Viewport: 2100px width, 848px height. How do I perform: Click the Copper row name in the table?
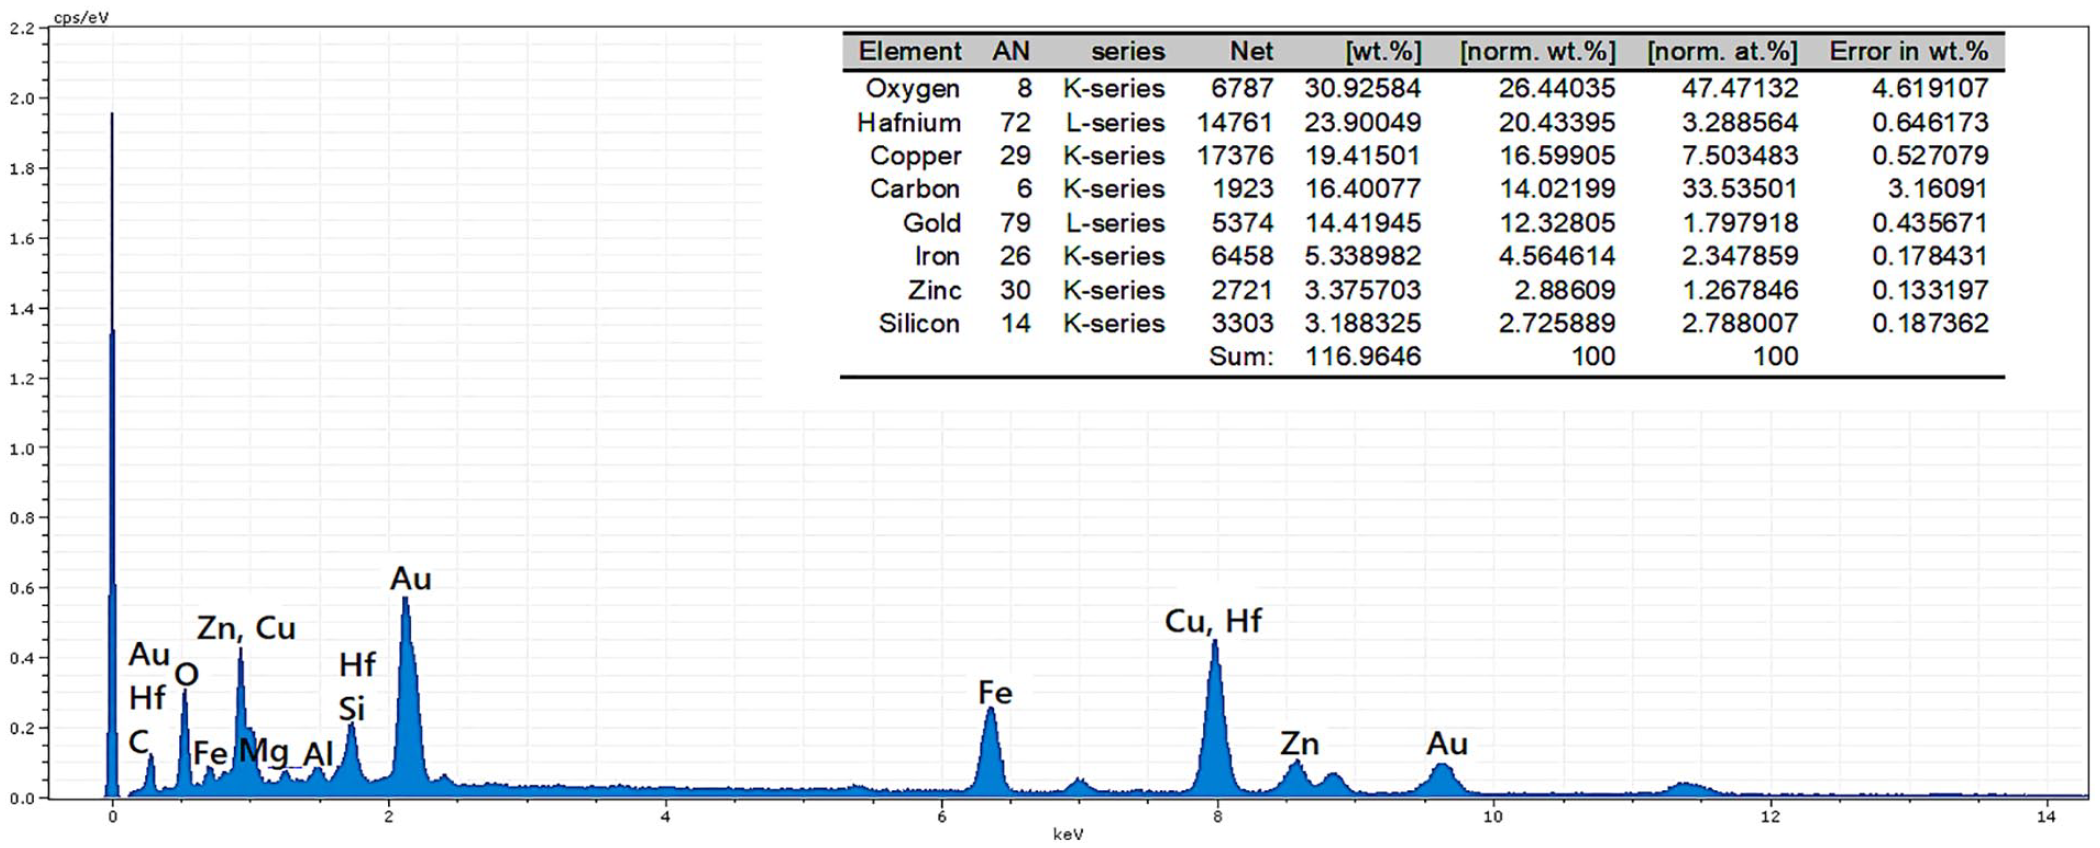(x=915, y=156)
